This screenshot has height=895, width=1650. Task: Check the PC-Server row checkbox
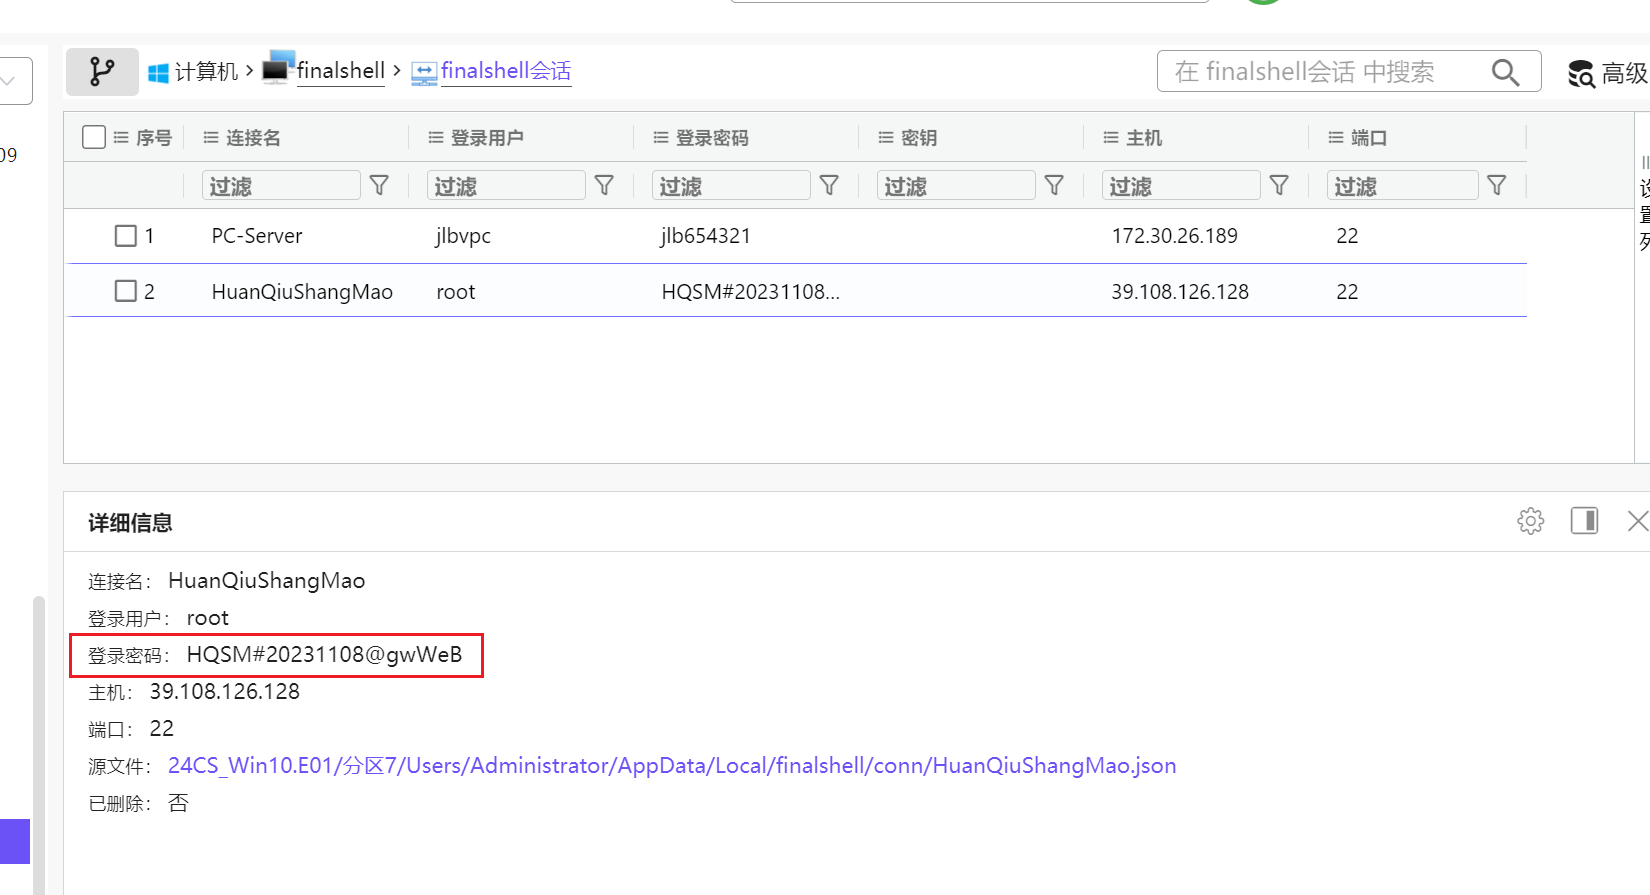[126, 236]
